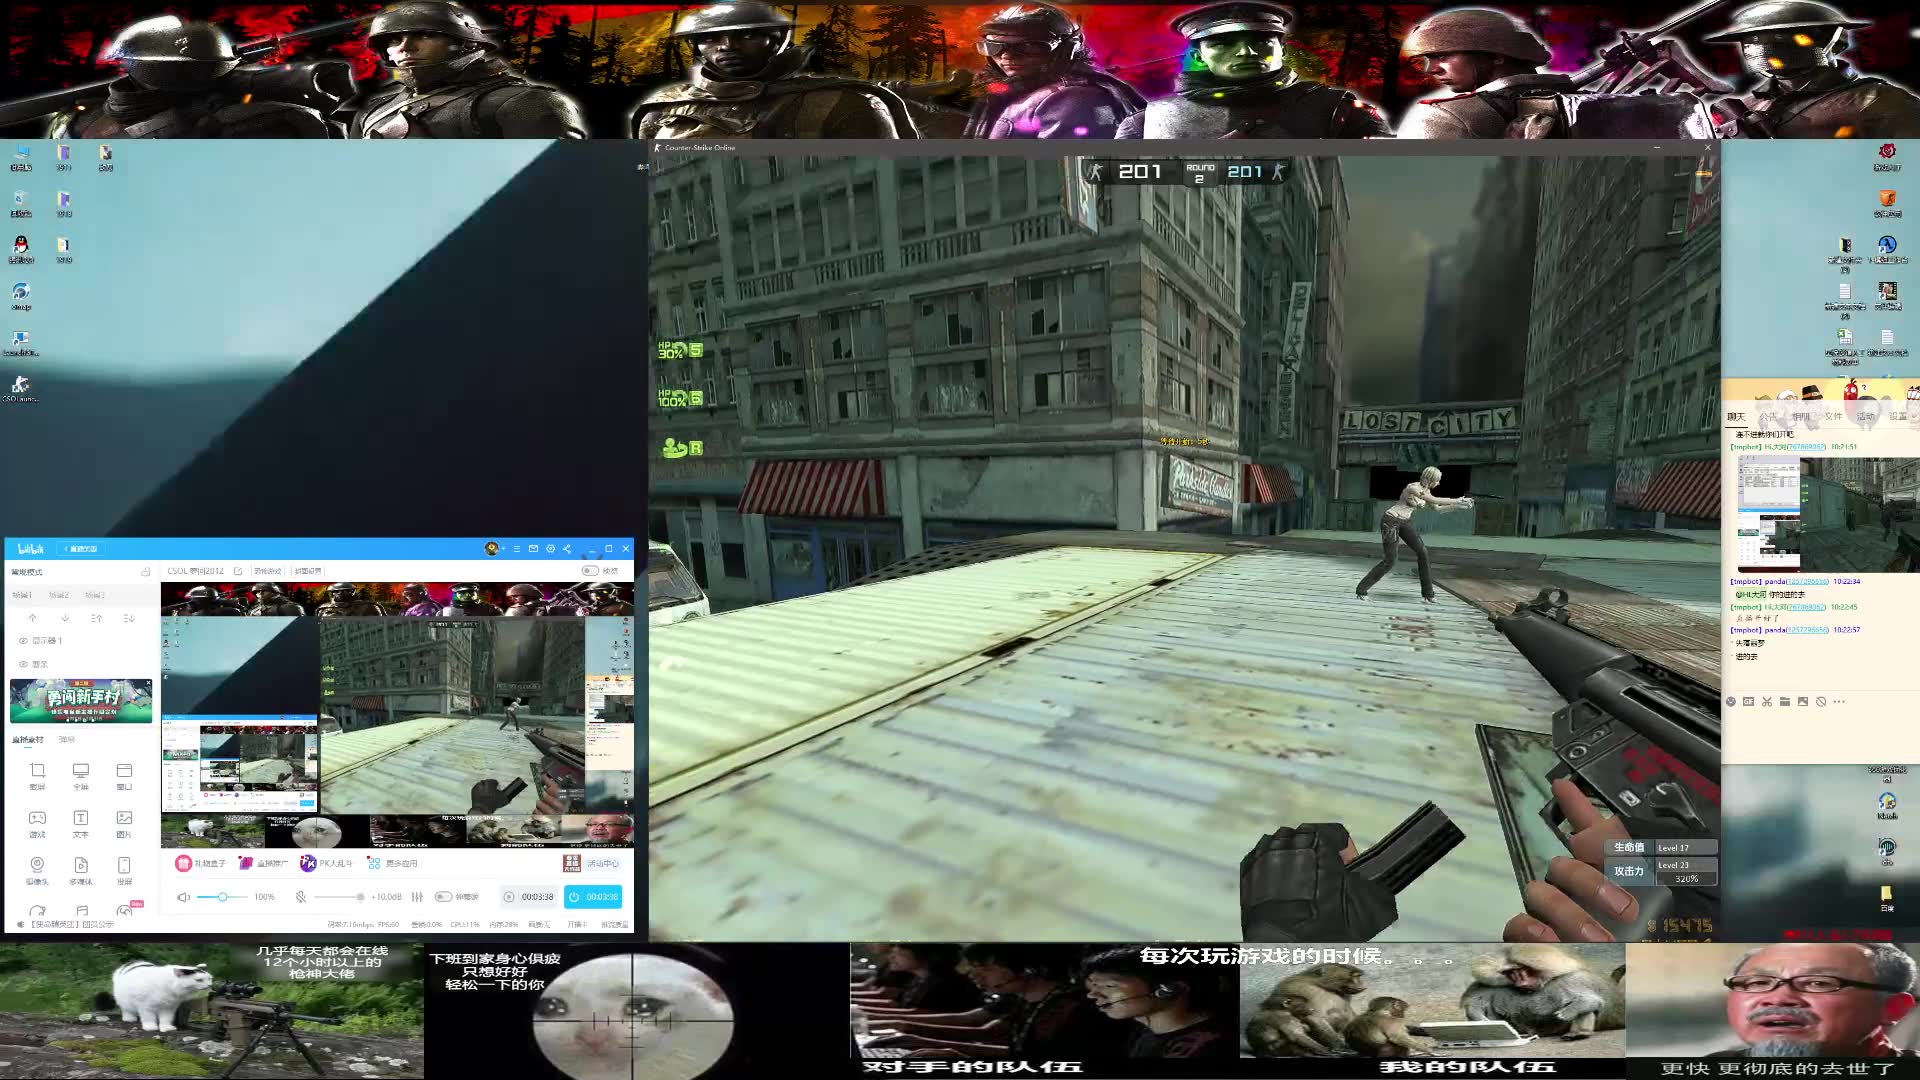This screenshot has height=1080, width=1920.
Task: Toggle the switch at preview top right
Action: point(590,571)
